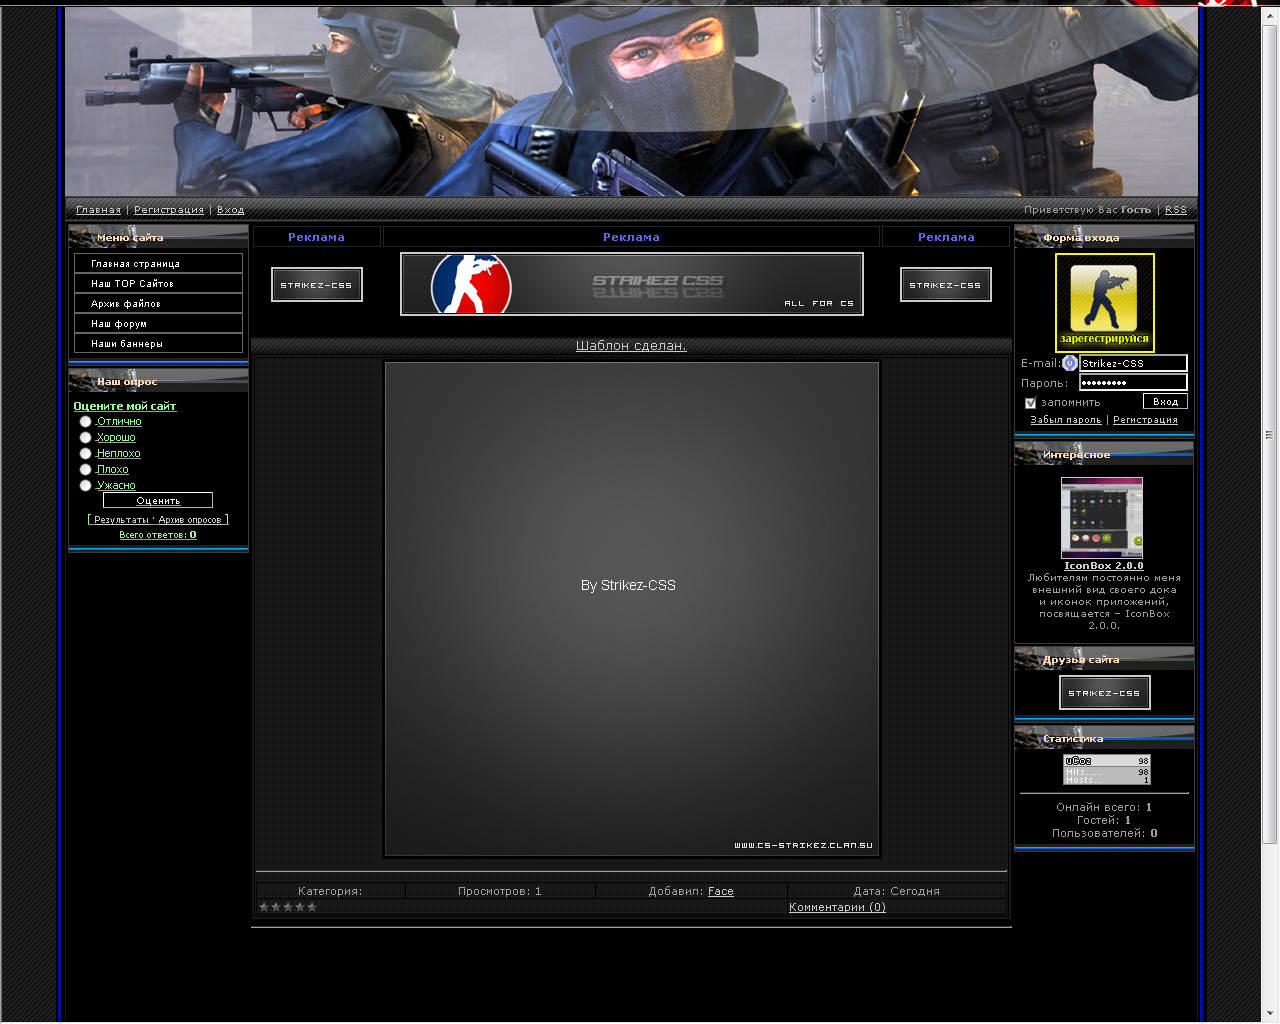Rate with the fifth star
This screenshot has height=1024, width=1280.
[x=312, y=907]
